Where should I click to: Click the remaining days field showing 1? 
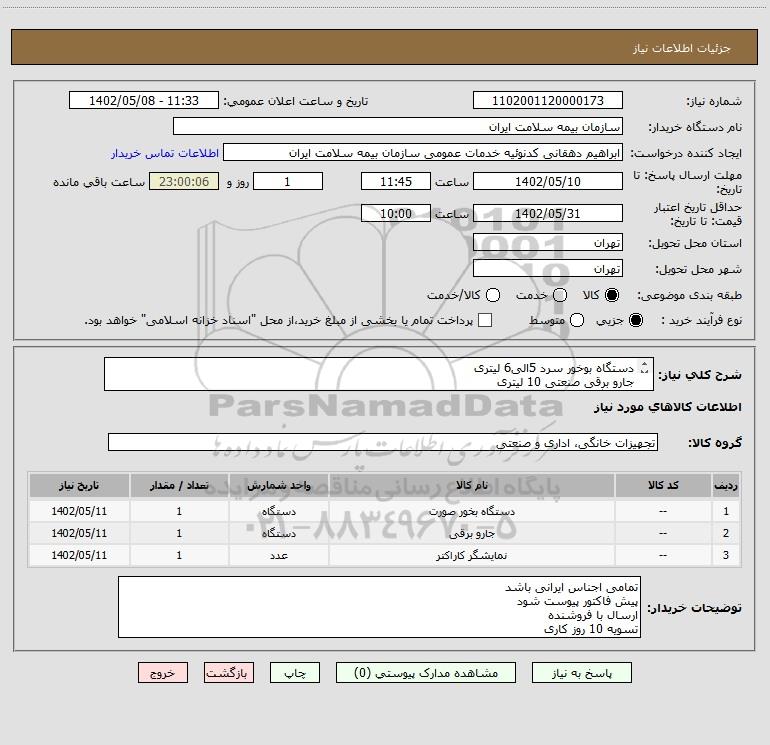coord(288,181)
